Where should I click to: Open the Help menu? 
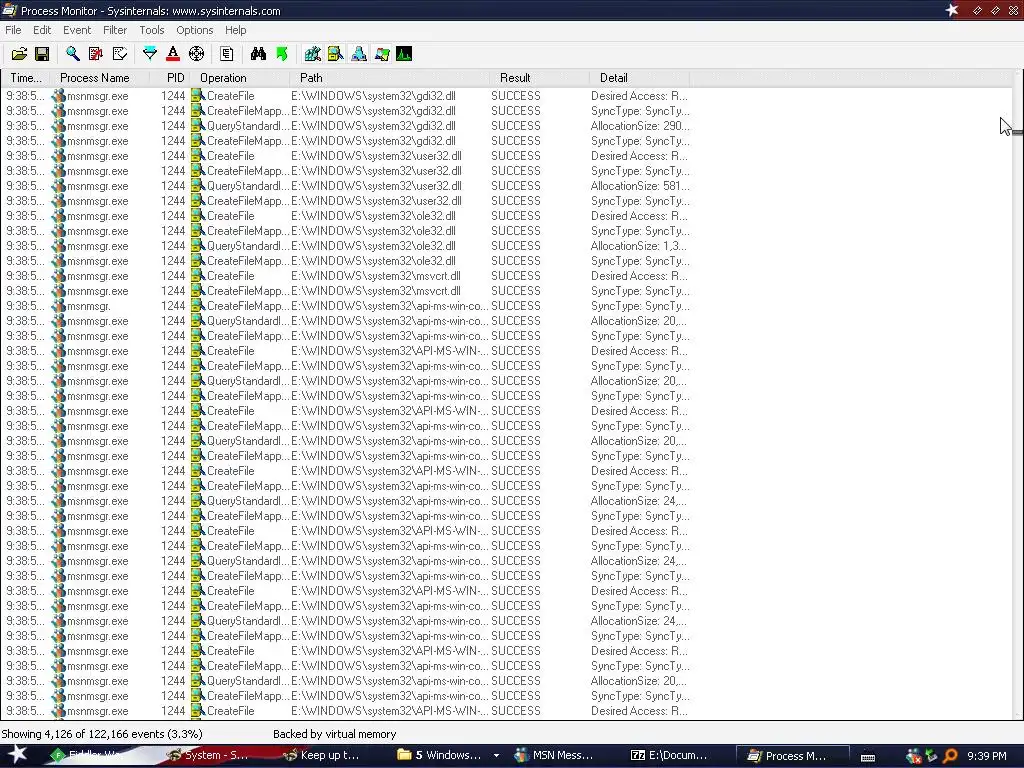point(236,30)
